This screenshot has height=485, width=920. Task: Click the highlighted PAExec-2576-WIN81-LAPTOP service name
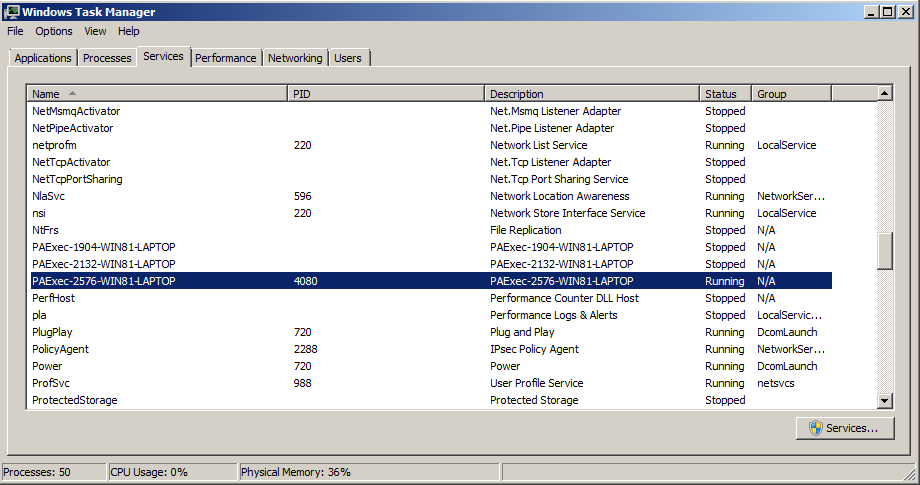coord(104,281)
